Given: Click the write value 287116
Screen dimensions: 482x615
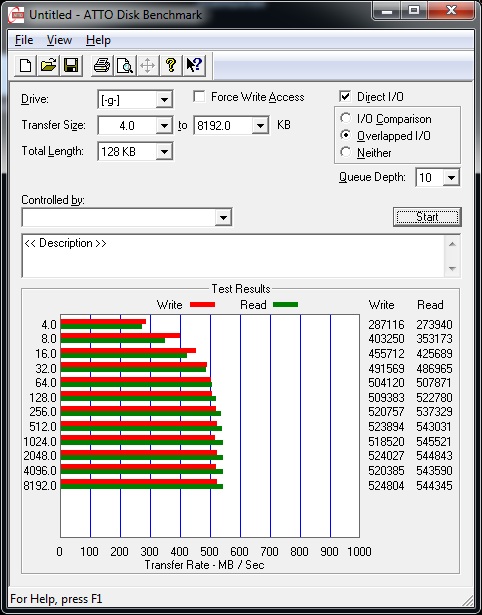Looking at the screenshot, I should point(386,325).
